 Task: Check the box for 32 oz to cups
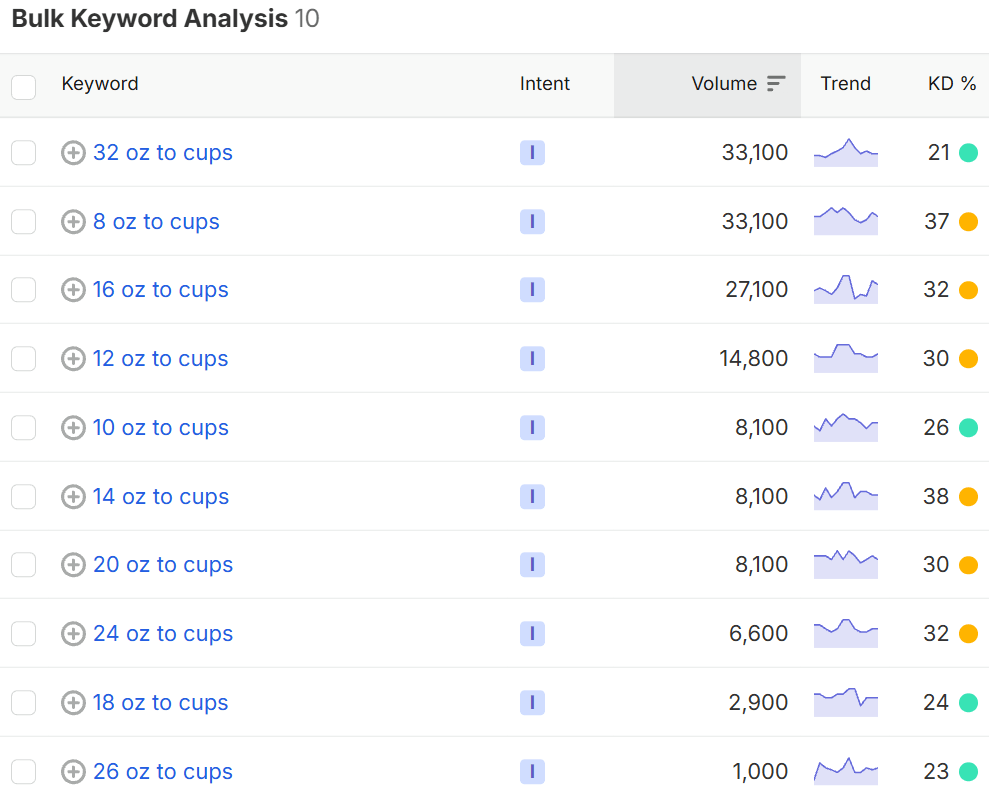tap(23, 153)
